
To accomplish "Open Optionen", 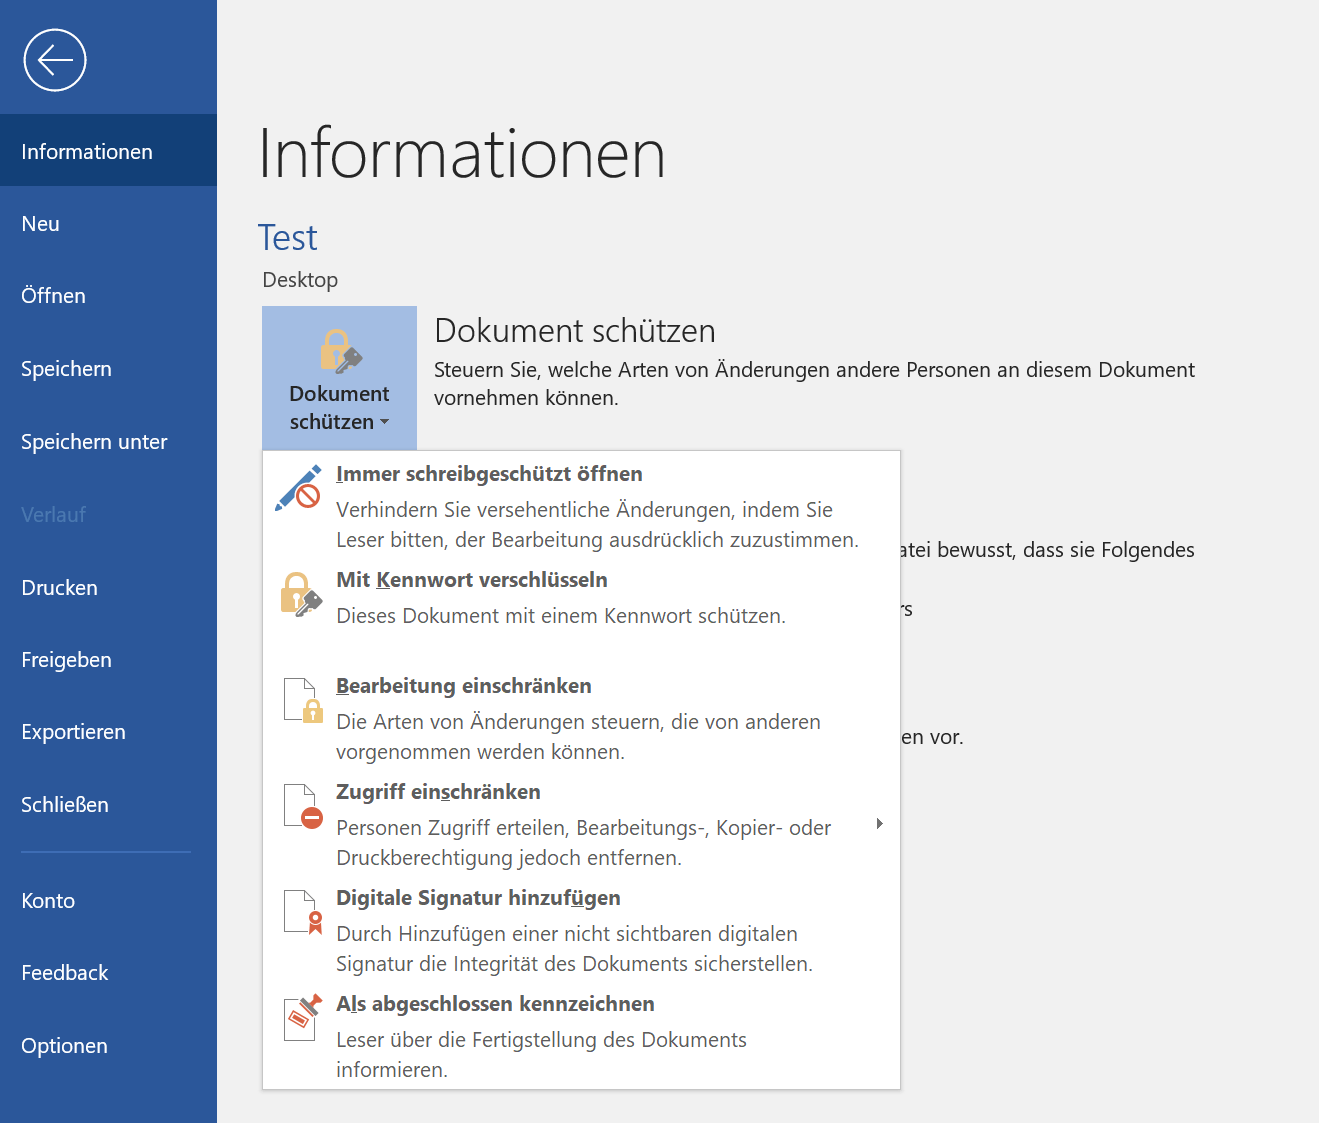I will (x=108, y=1046).
